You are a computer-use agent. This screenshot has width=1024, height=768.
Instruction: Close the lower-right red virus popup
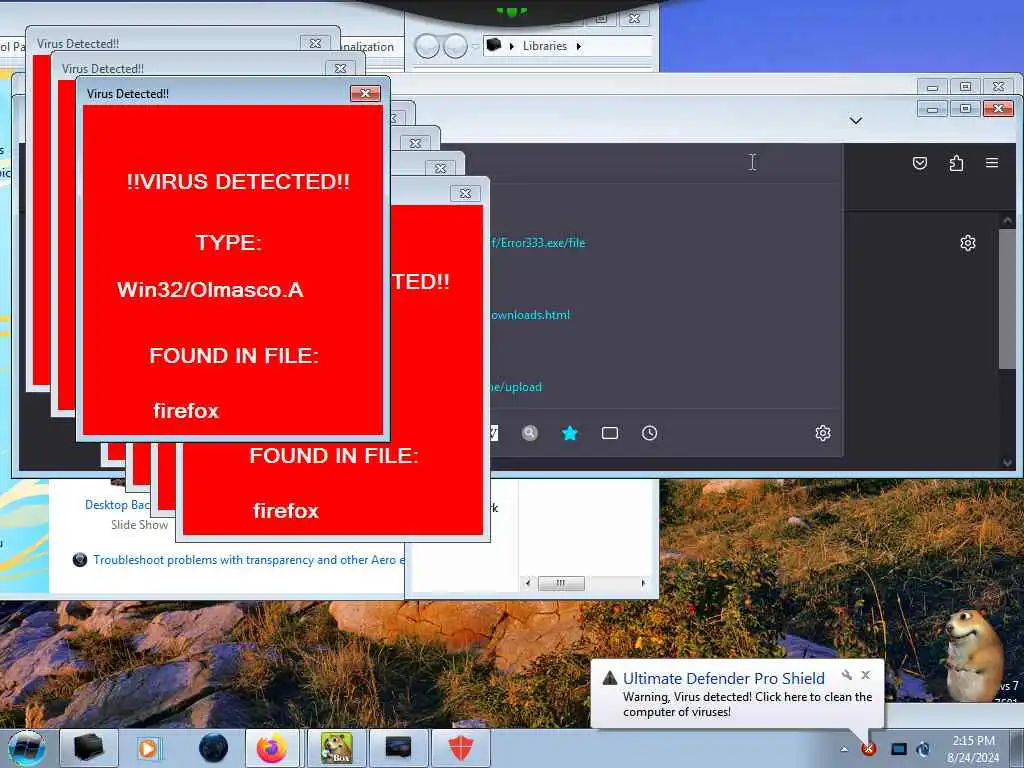click(465, 193)
